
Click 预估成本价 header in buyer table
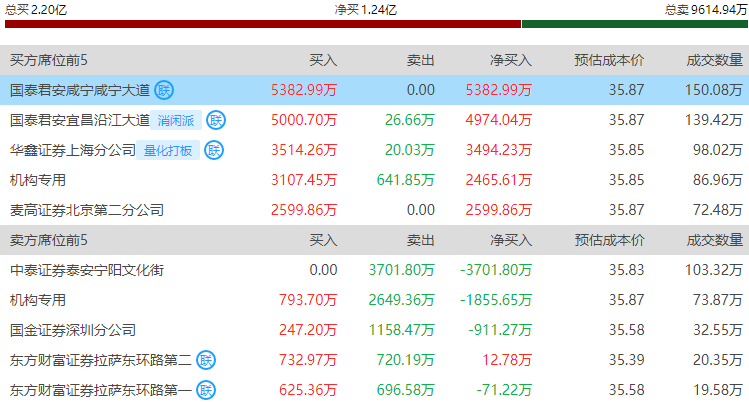(609, 60)
